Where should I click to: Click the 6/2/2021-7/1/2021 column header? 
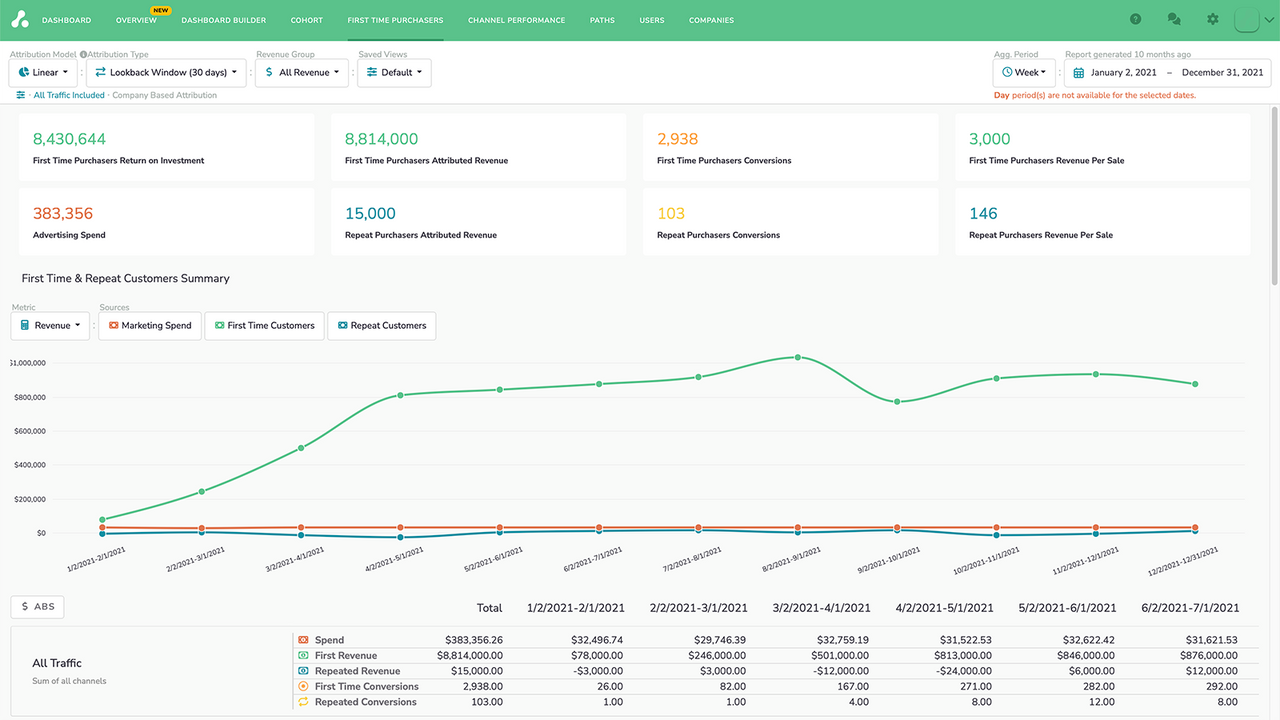tap(1190, 608)
